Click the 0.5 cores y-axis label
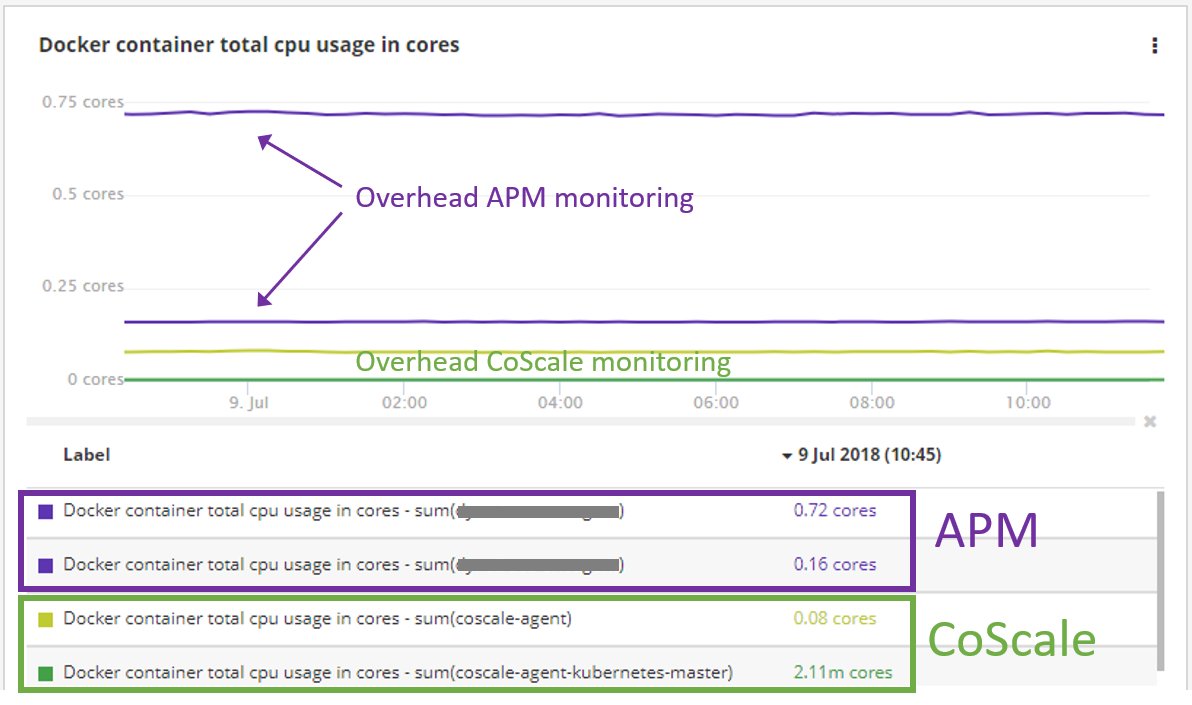This screenshot has width=1192, height=705. pyautogui.click(x=88, y=194)
